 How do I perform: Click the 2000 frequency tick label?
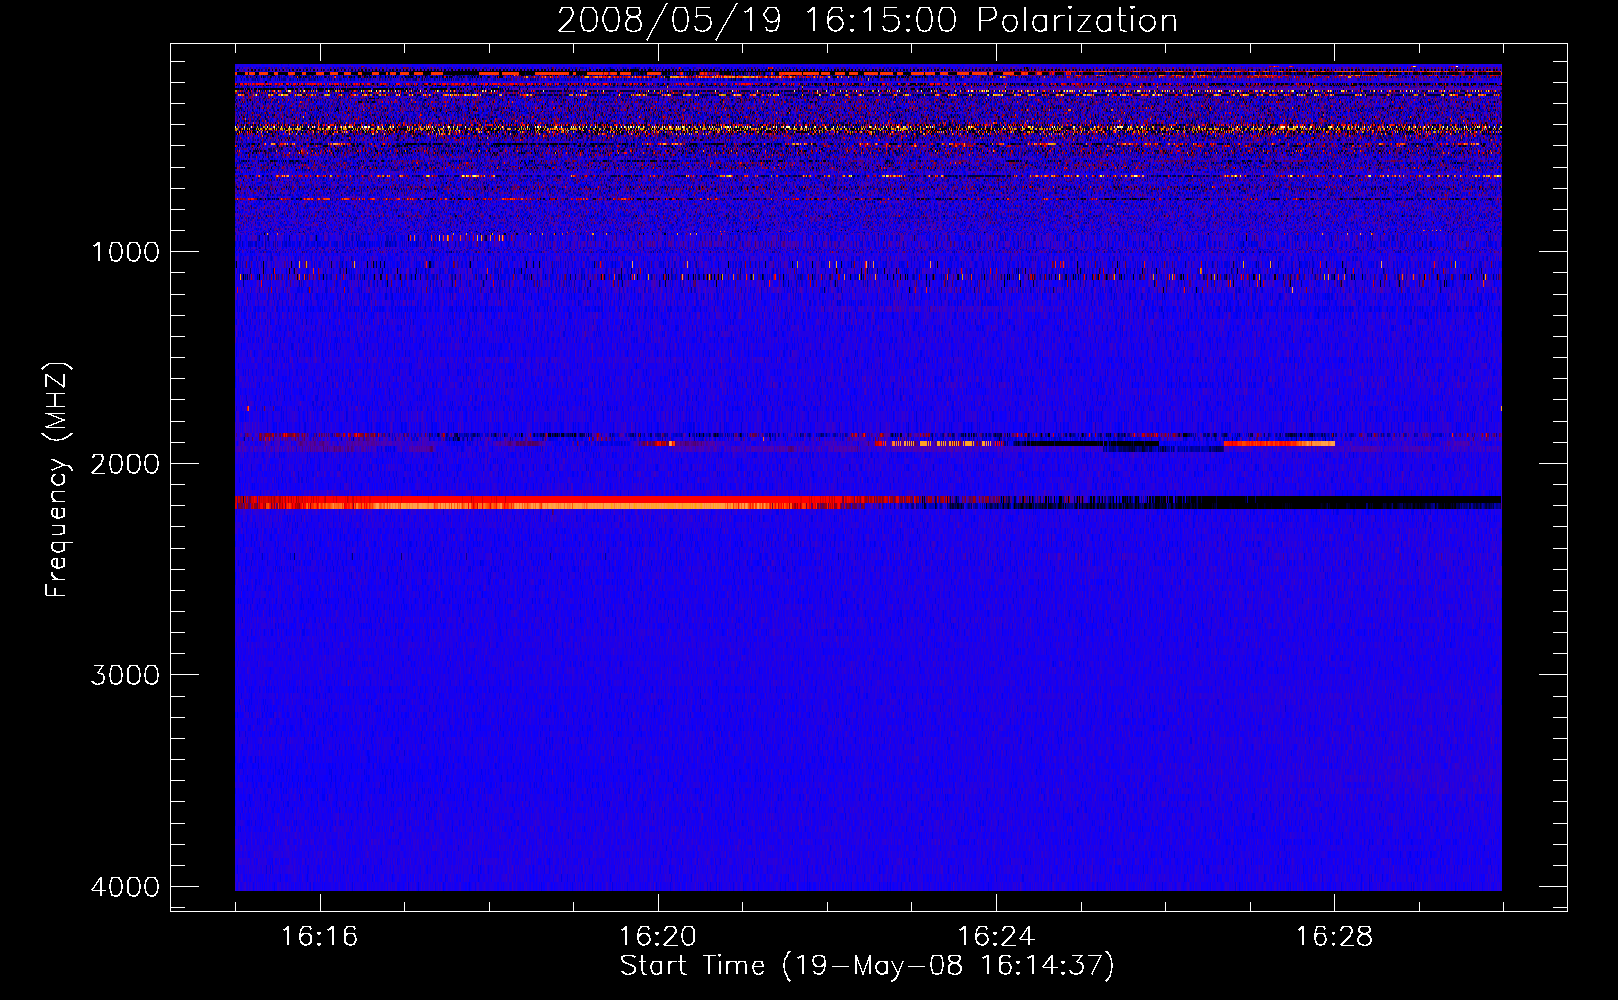125,463
